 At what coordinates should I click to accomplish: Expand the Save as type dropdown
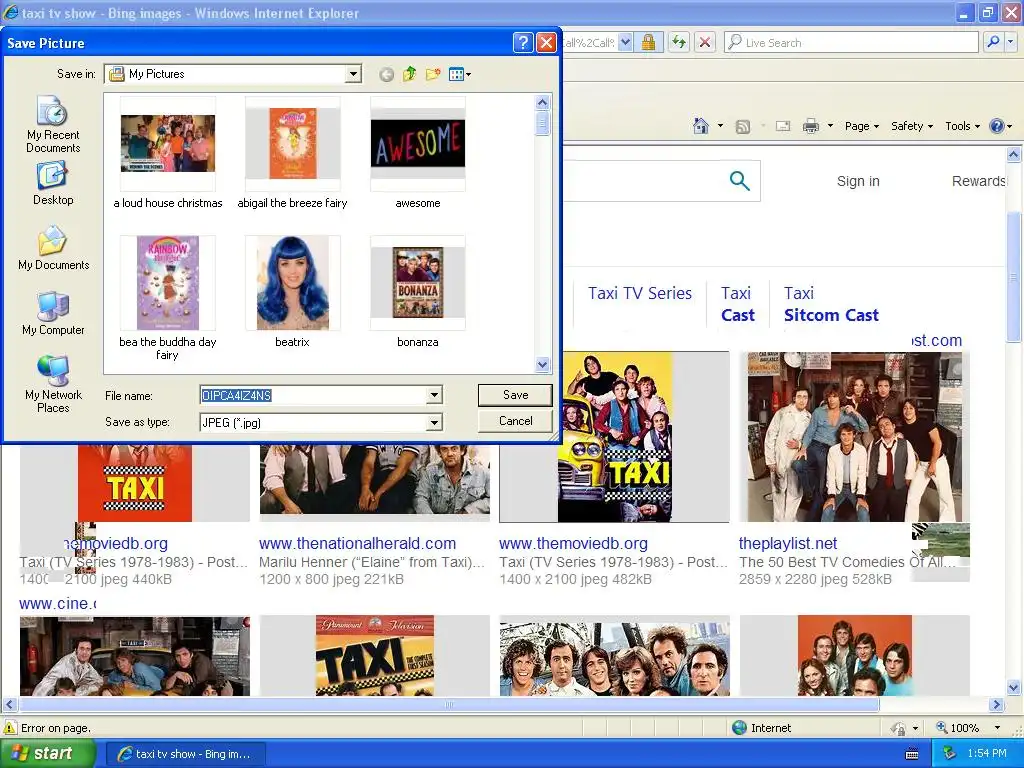coord(434,423)
